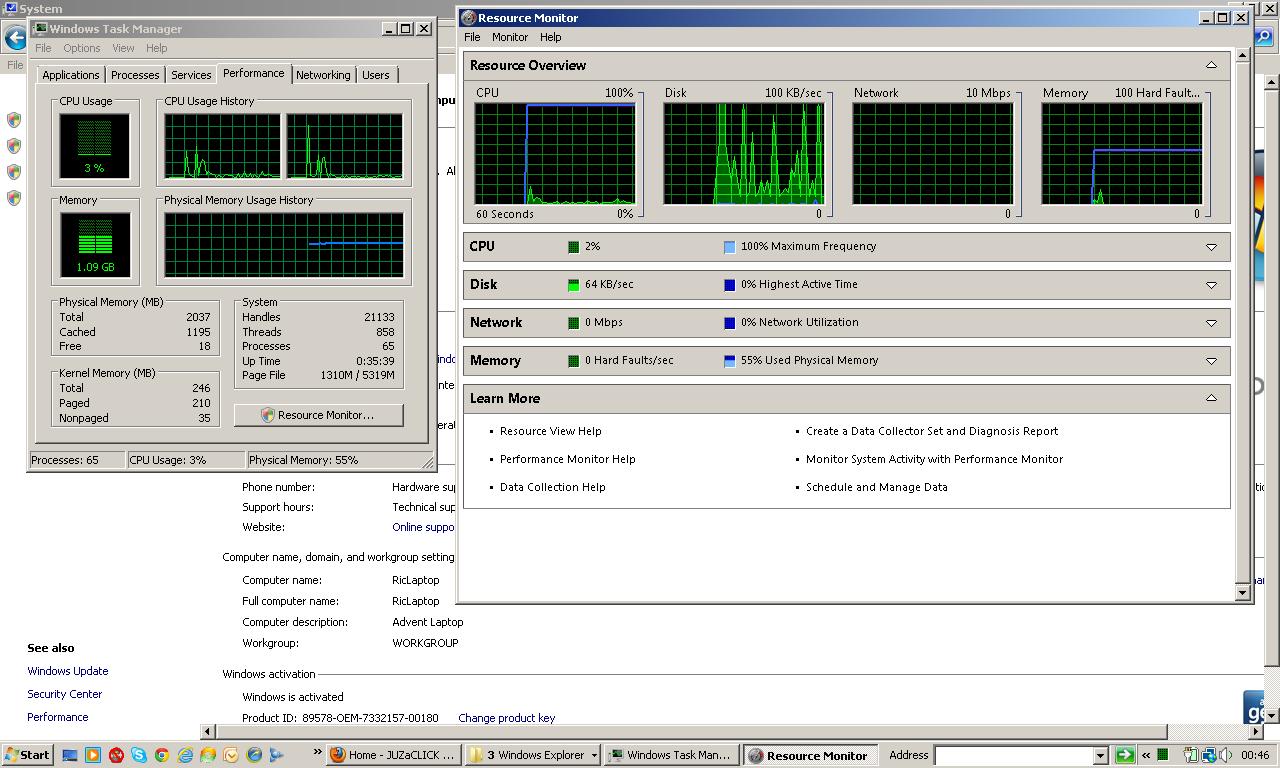
Task: Open Resource Monitor's Monitor menu
Action: point(510,37)
